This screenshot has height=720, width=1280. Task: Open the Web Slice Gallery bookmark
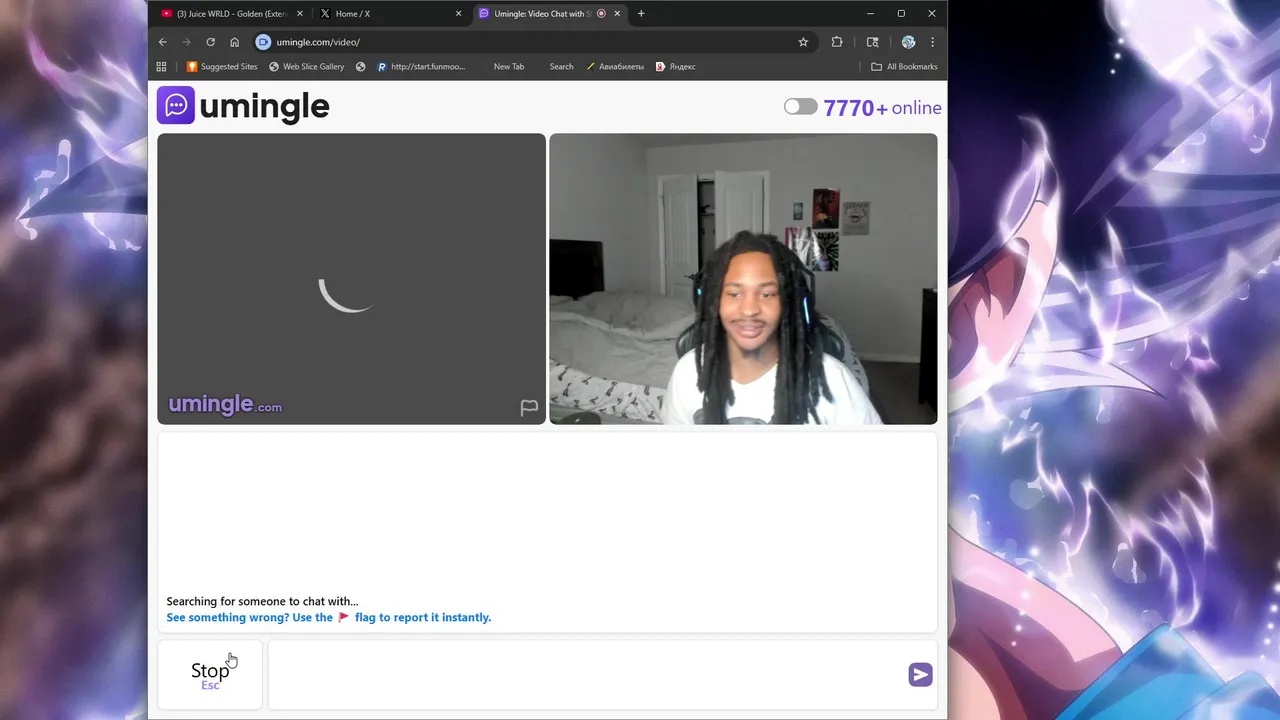click(x=307, y=67)
